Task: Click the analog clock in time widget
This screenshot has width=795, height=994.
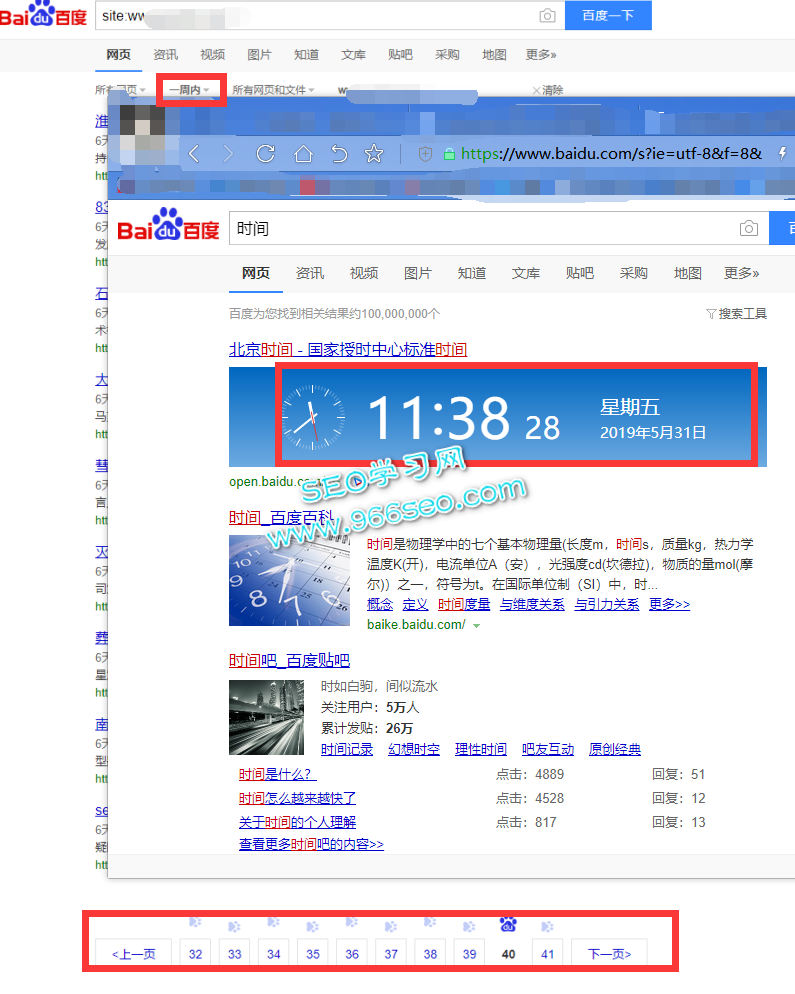Action: (313, 417)
